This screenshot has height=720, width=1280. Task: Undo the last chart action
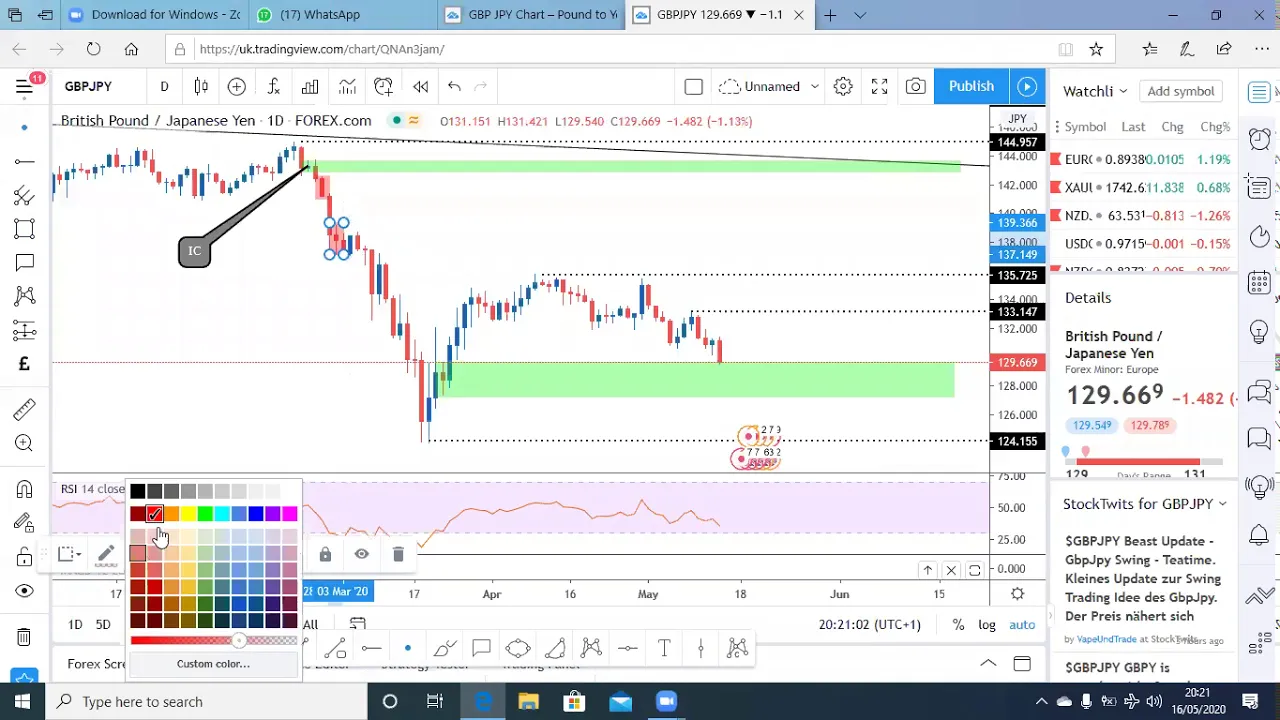tap(454, 87)
